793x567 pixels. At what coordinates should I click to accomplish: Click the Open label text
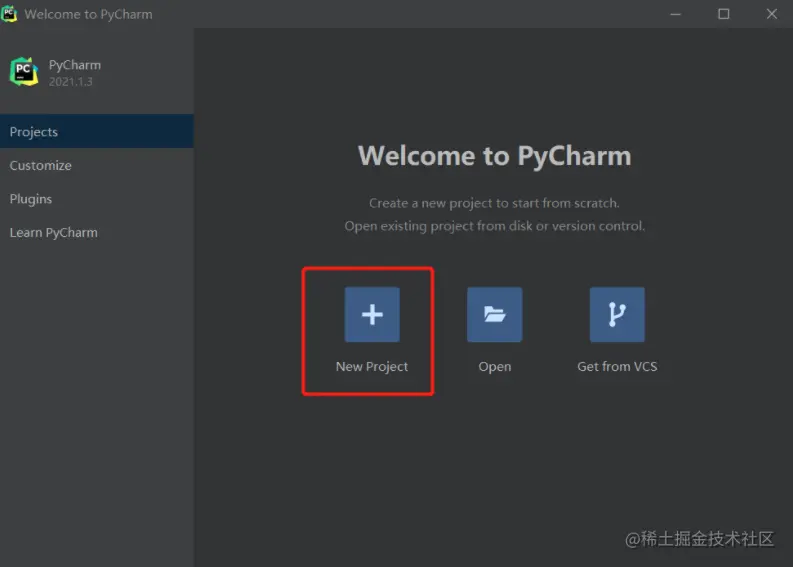[495, 367]
